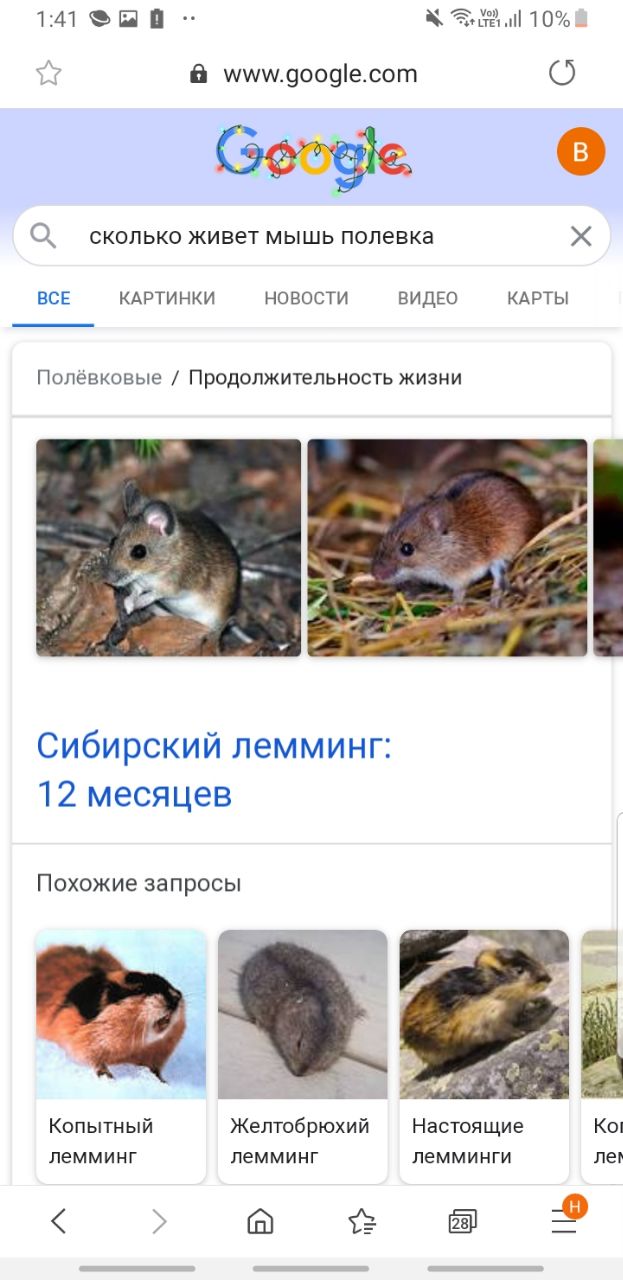Follow the Полёвковые breadcrumb link
623x1280 pixels.
click(99, 377)
